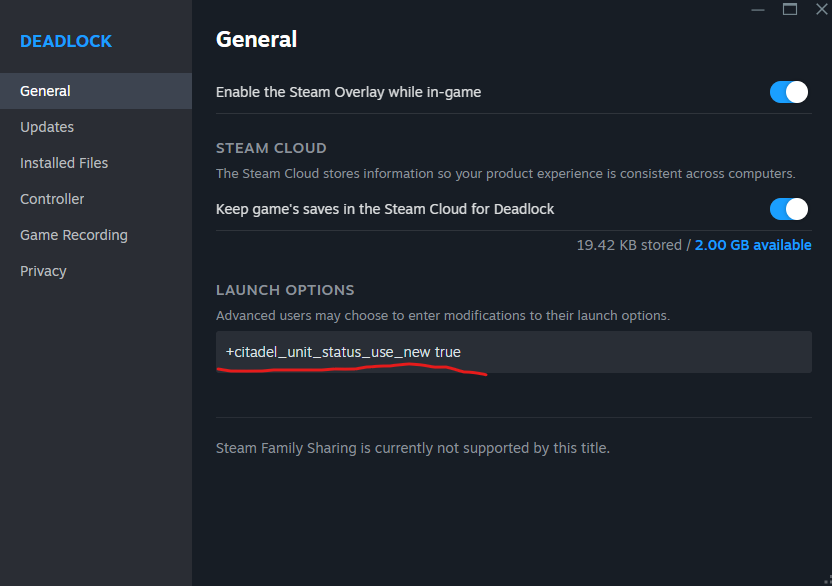Minimize the properties window
This screenshot has height=586, width=832.
758,9
